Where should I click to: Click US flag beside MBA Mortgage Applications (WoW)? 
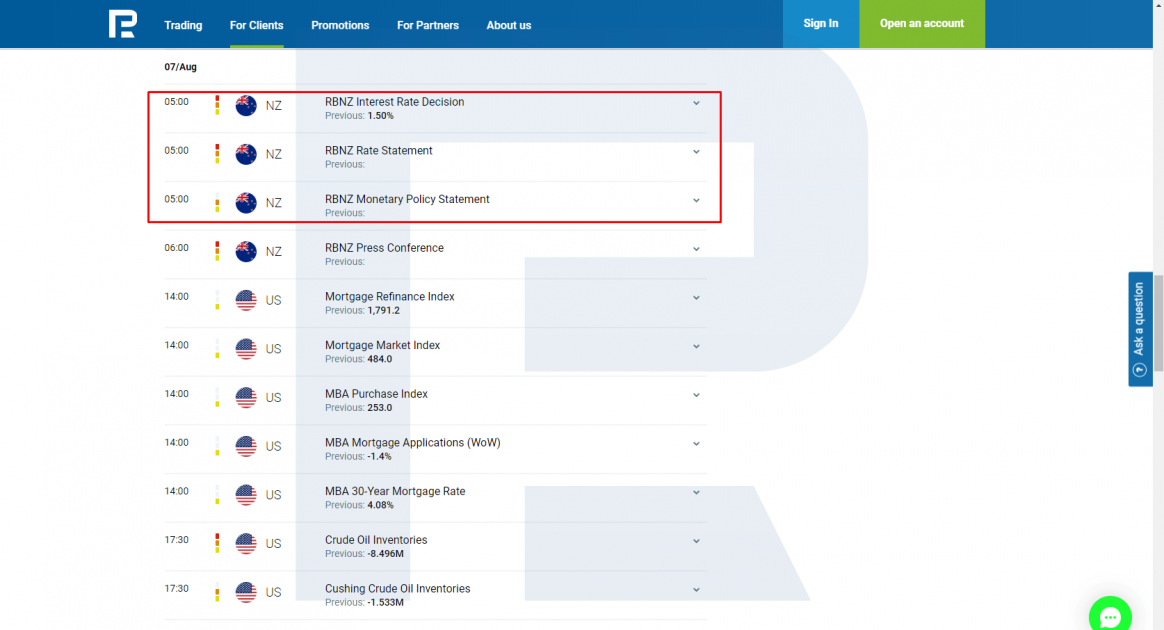(x=246, y=446)
